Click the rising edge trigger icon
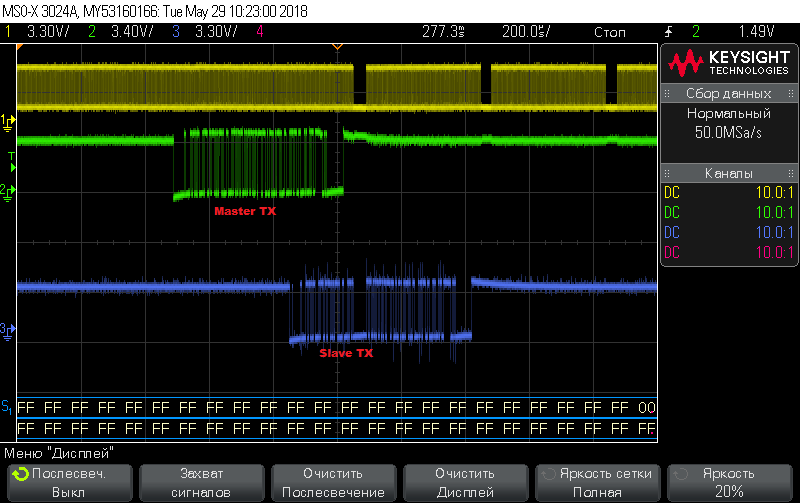The height and width of the screenshot is (503, 800). [x=669, y=32]
